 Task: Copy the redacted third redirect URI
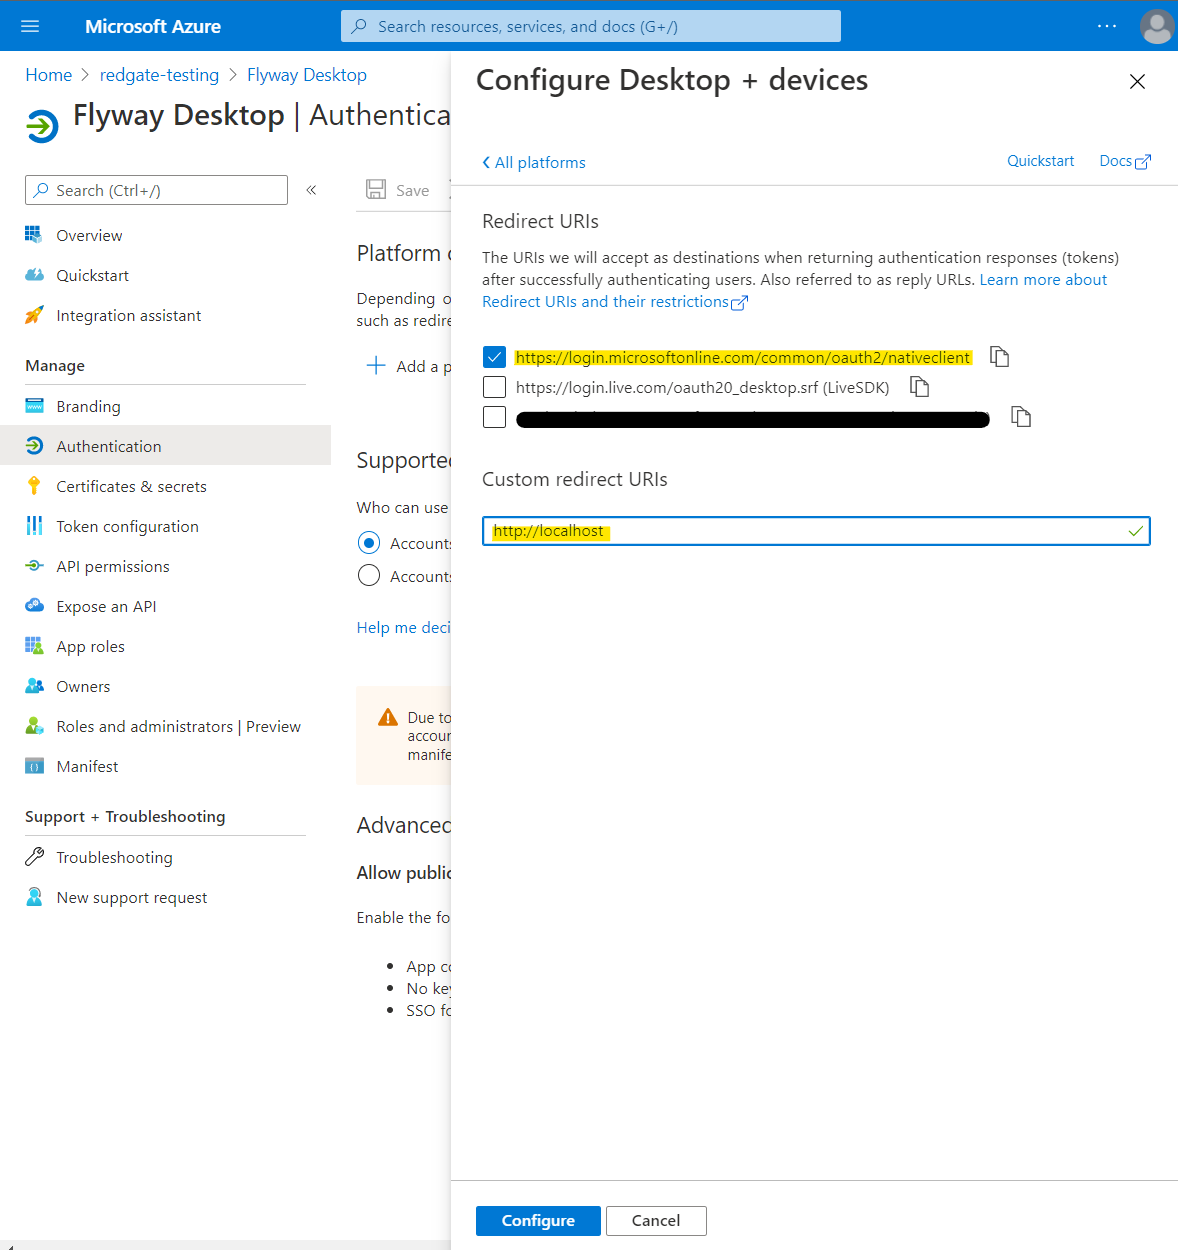click(x=1020, y=417)
